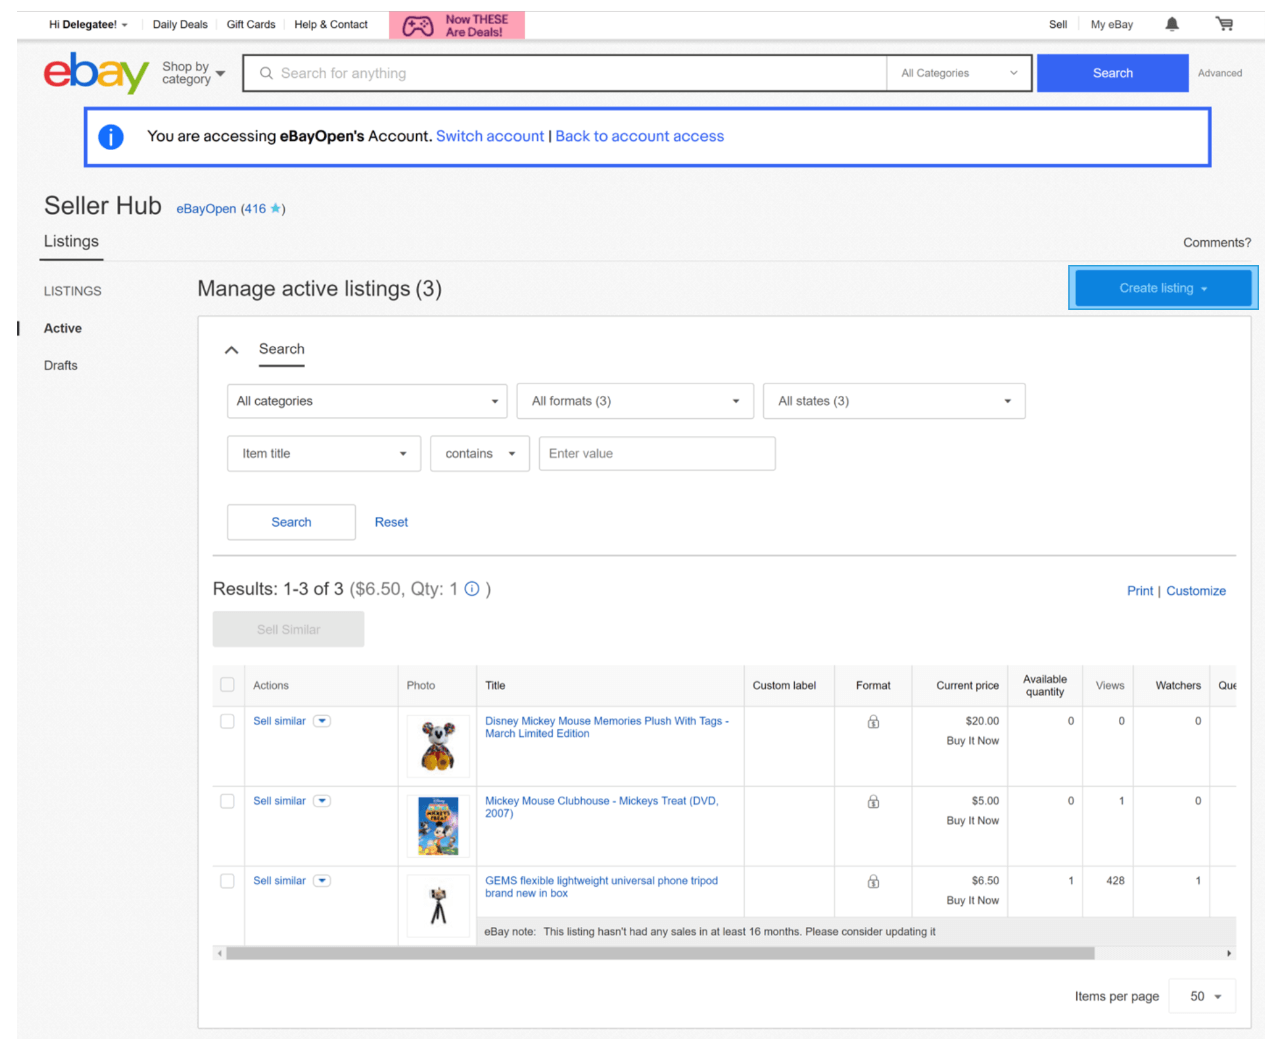Viewport: 1281px width, 1039px height.
Task: Collapse the Search filter section
Action: click(231, 350)
